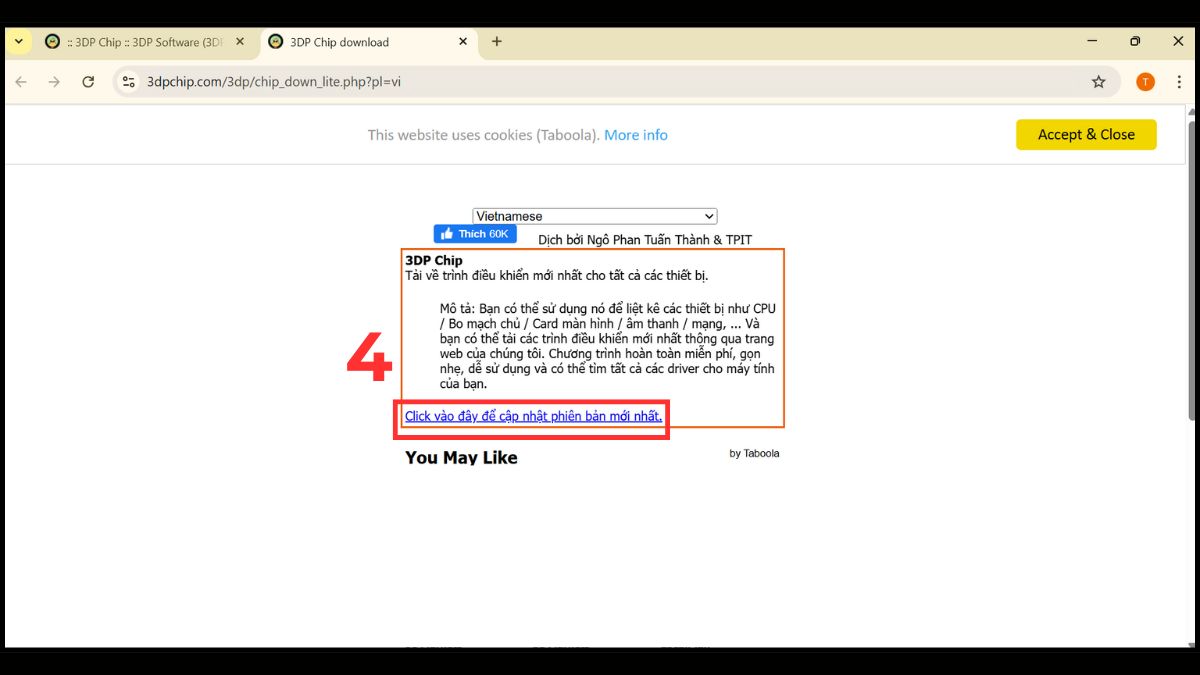Click the browser back arrow

coord(21,82)
